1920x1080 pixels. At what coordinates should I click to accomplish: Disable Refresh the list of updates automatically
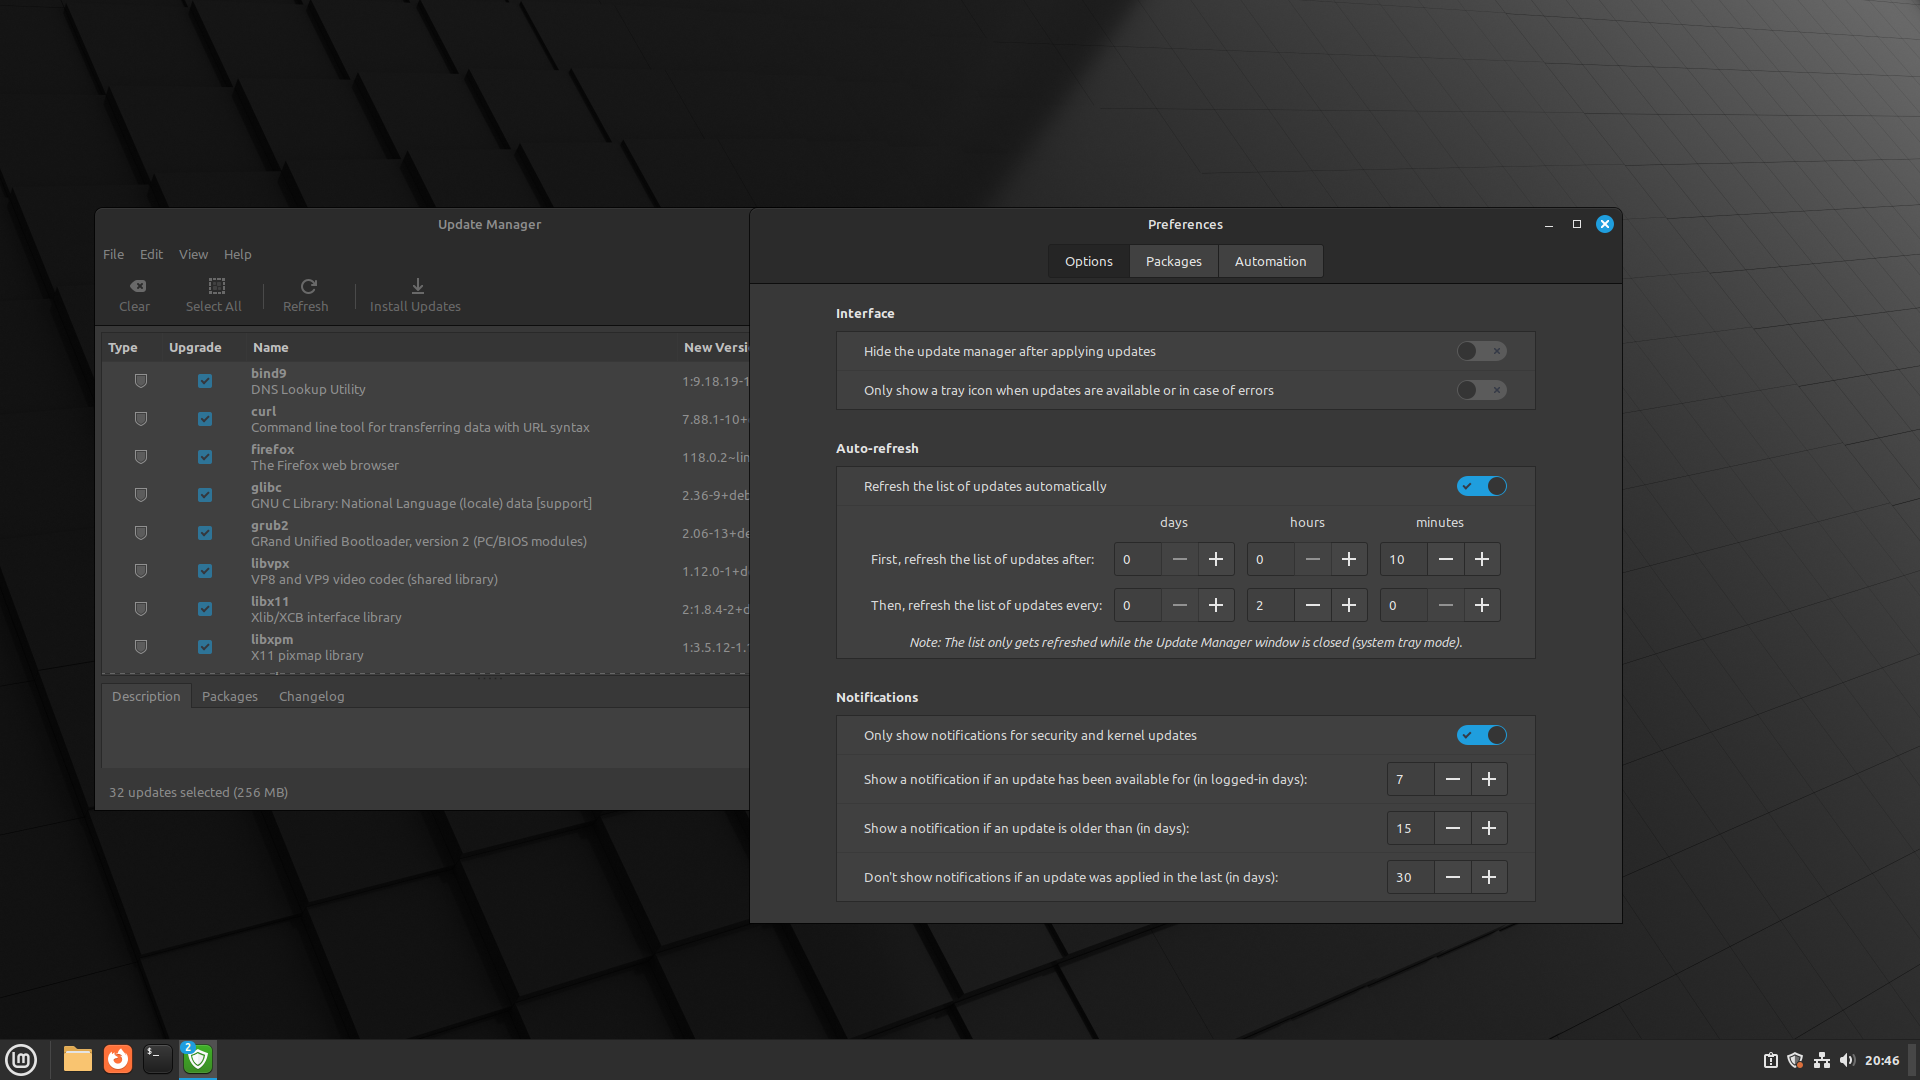(x=1481, y=486)
